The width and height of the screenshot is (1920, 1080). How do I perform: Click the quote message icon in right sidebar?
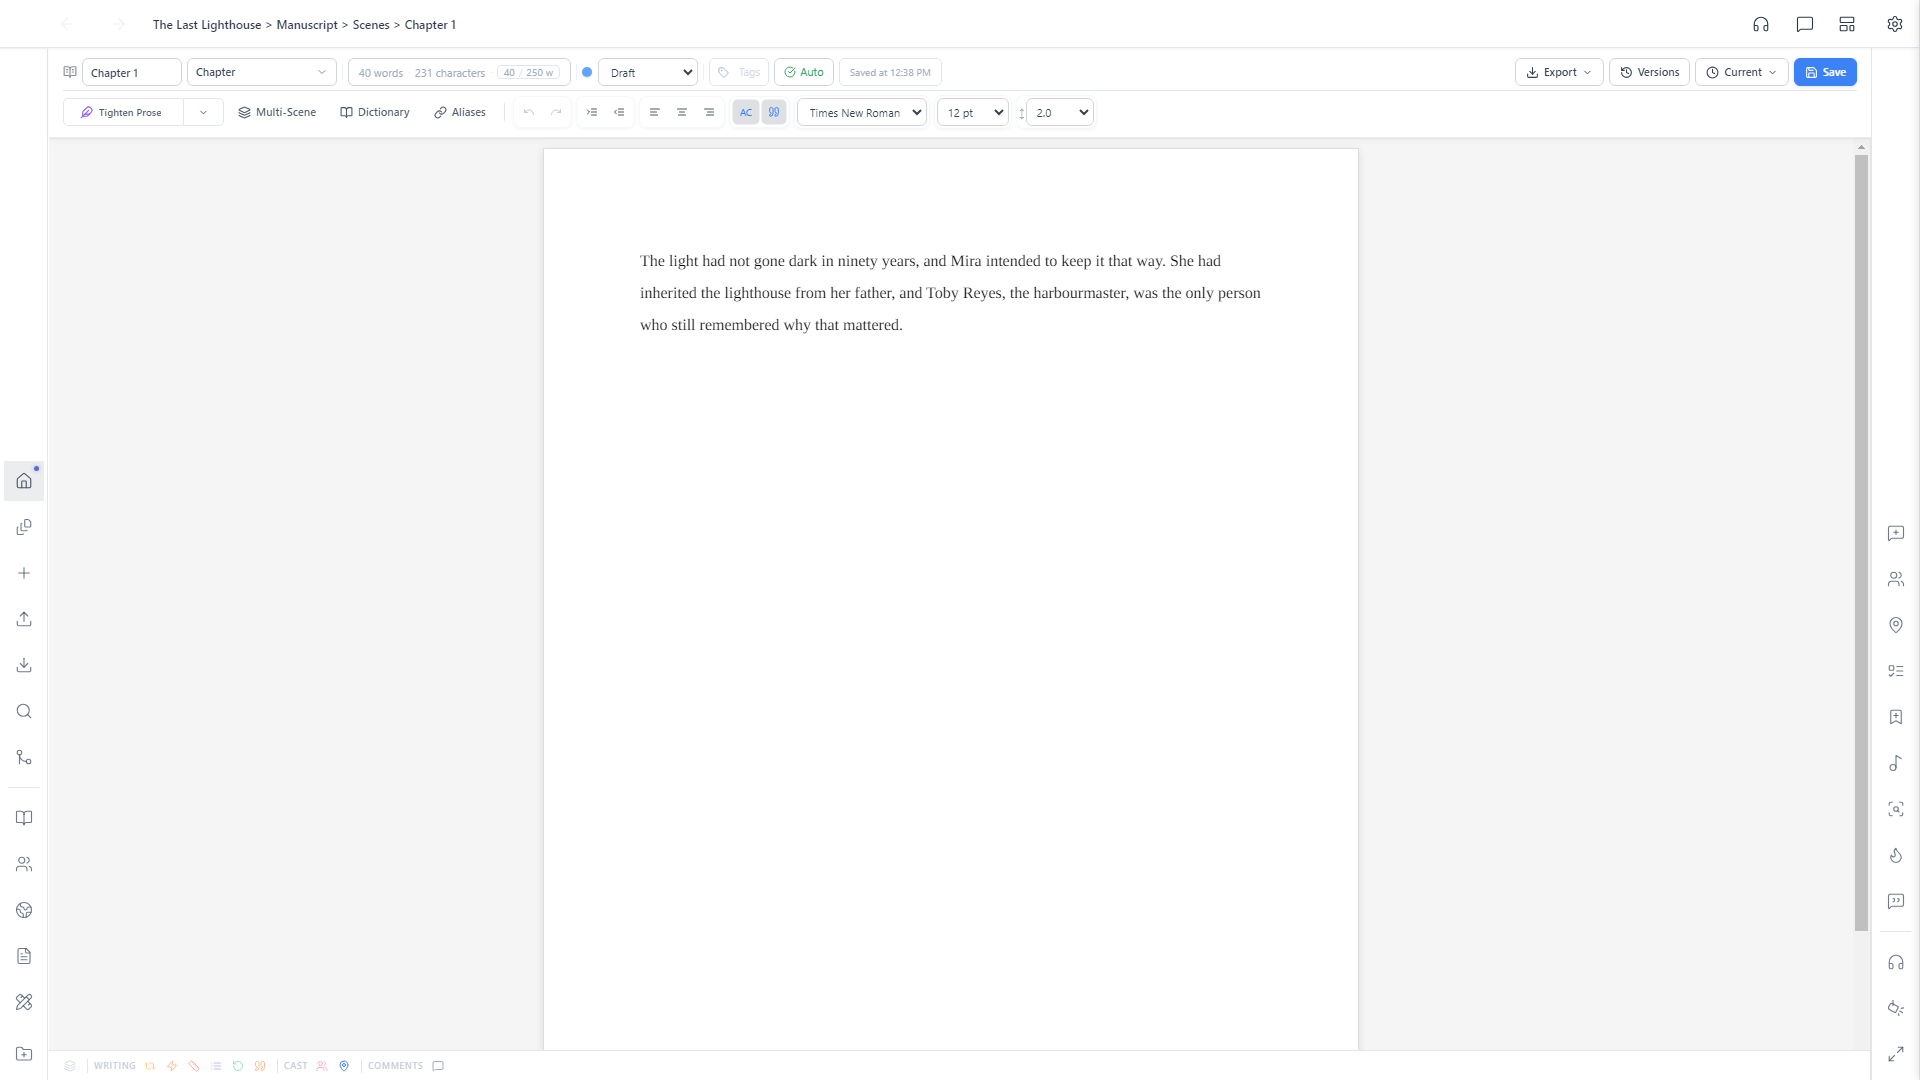(1896, 901)
